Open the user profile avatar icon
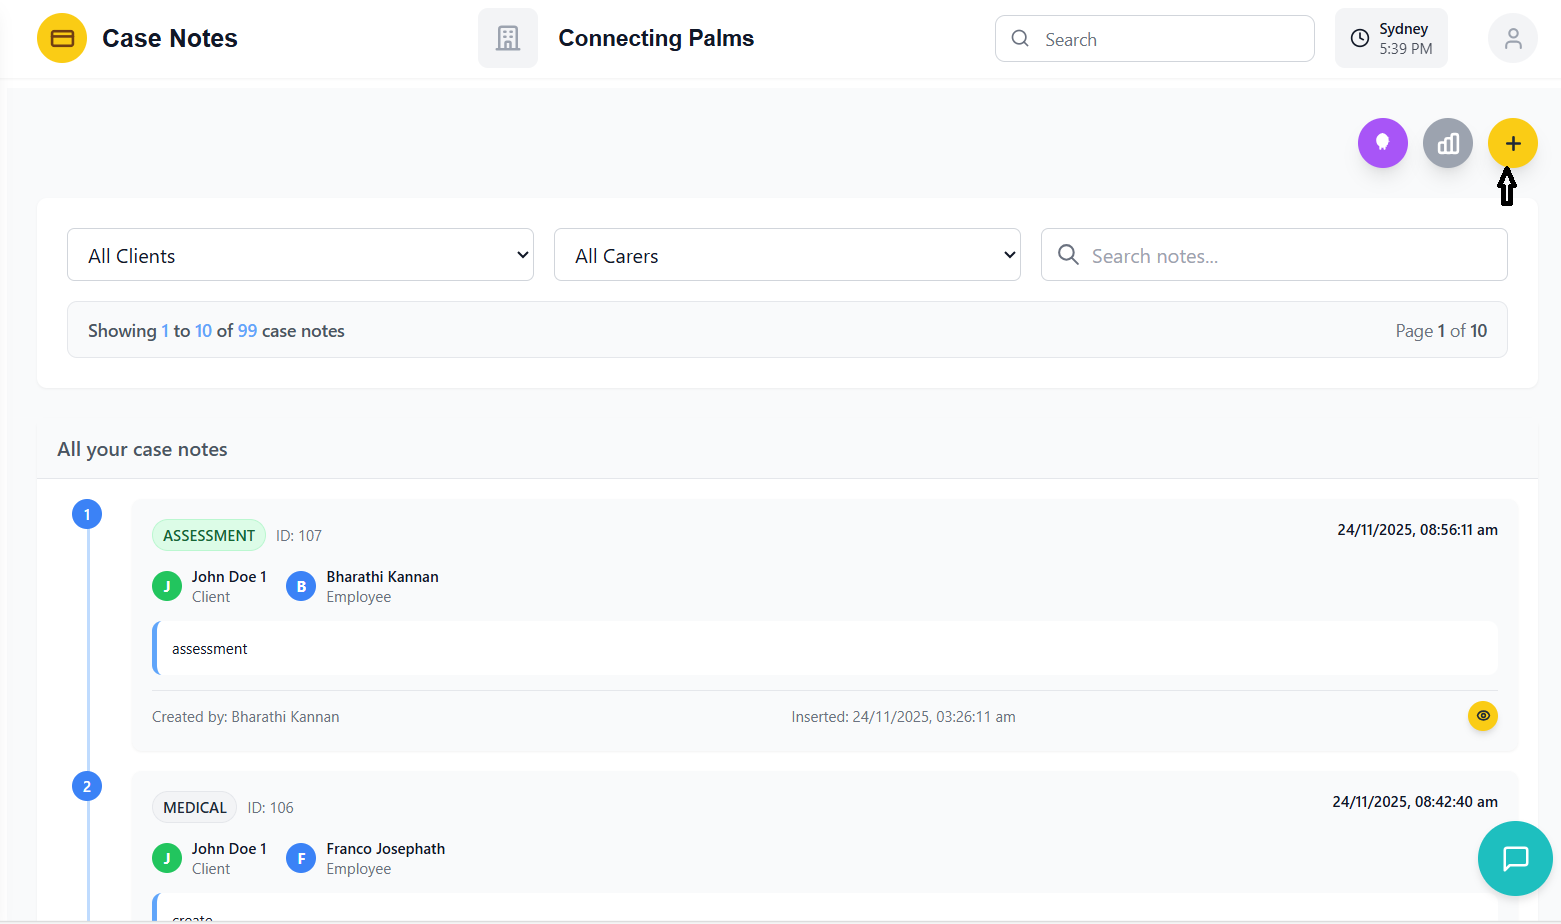Image resolution: width=1561 pixels, height=924 pixels. tap(1512, 38)
